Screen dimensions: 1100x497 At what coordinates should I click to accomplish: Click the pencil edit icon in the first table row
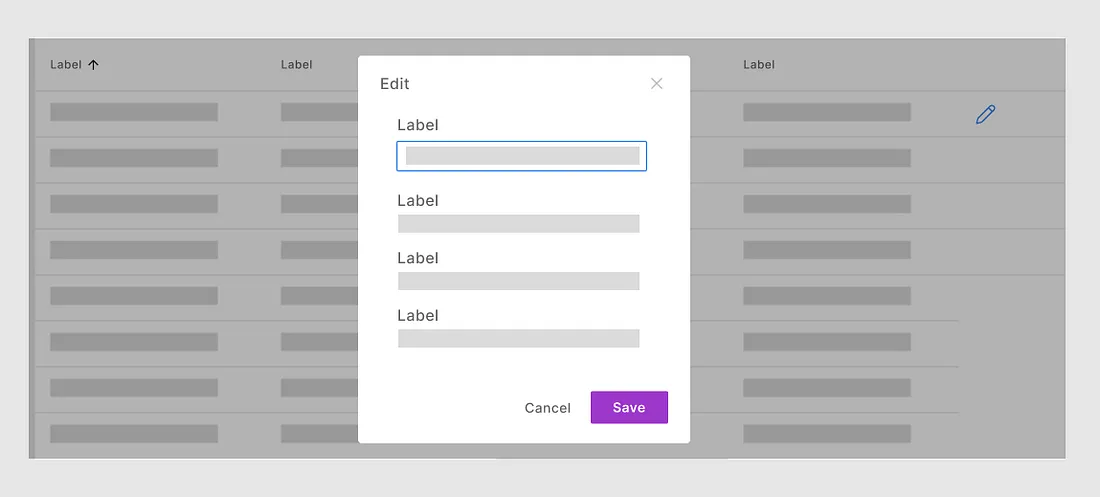[985, 114]
